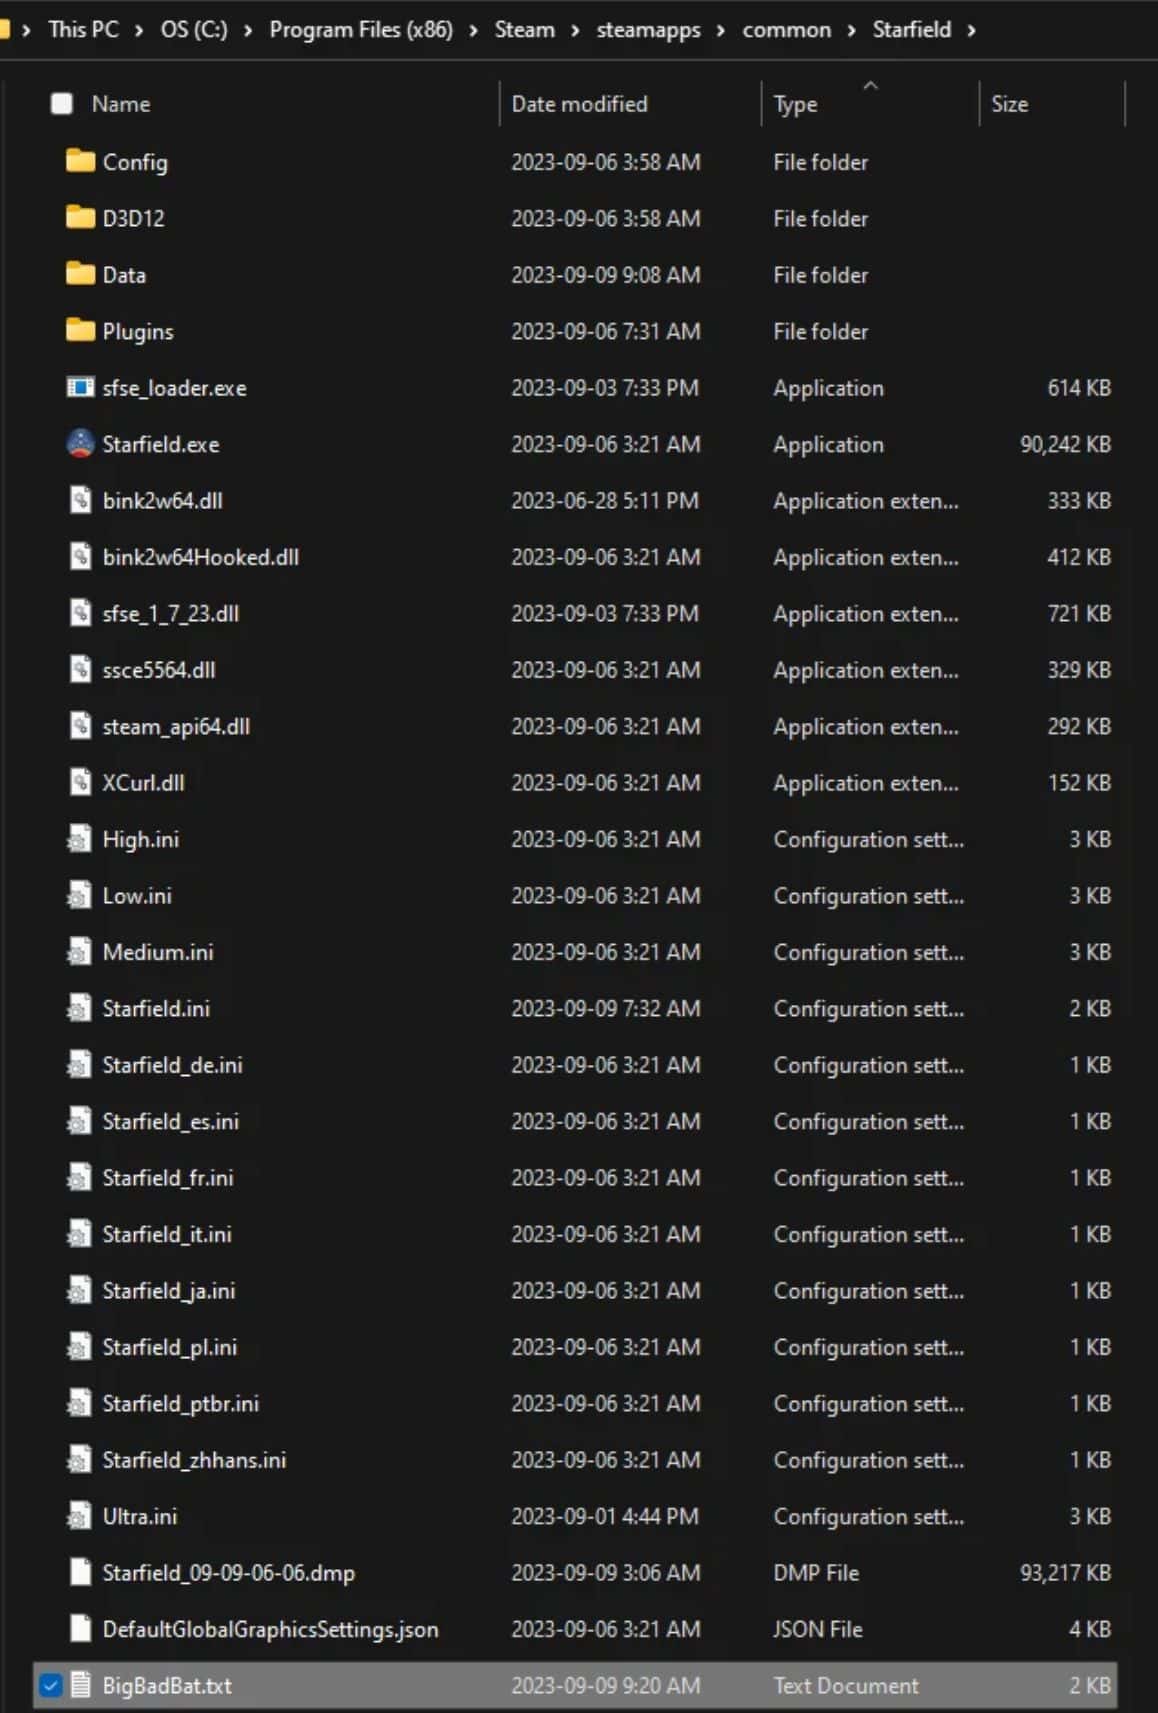Select the Ultra.ini file name
Viewport: 1158px width, 1713px height.
click(x=140, y=1517)
